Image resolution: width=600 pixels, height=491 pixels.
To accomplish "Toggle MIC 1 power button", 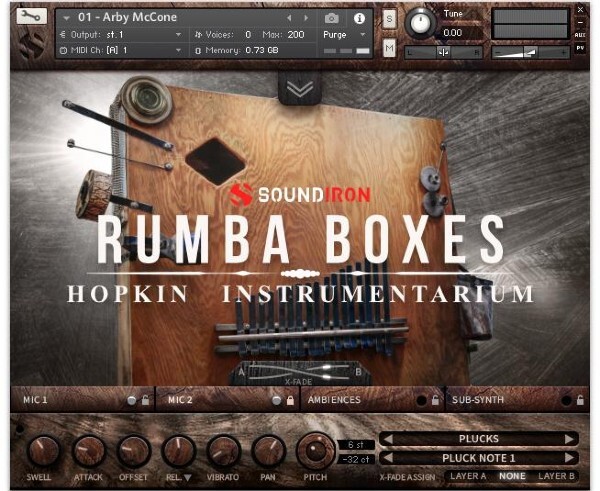I will coord(131,401).
